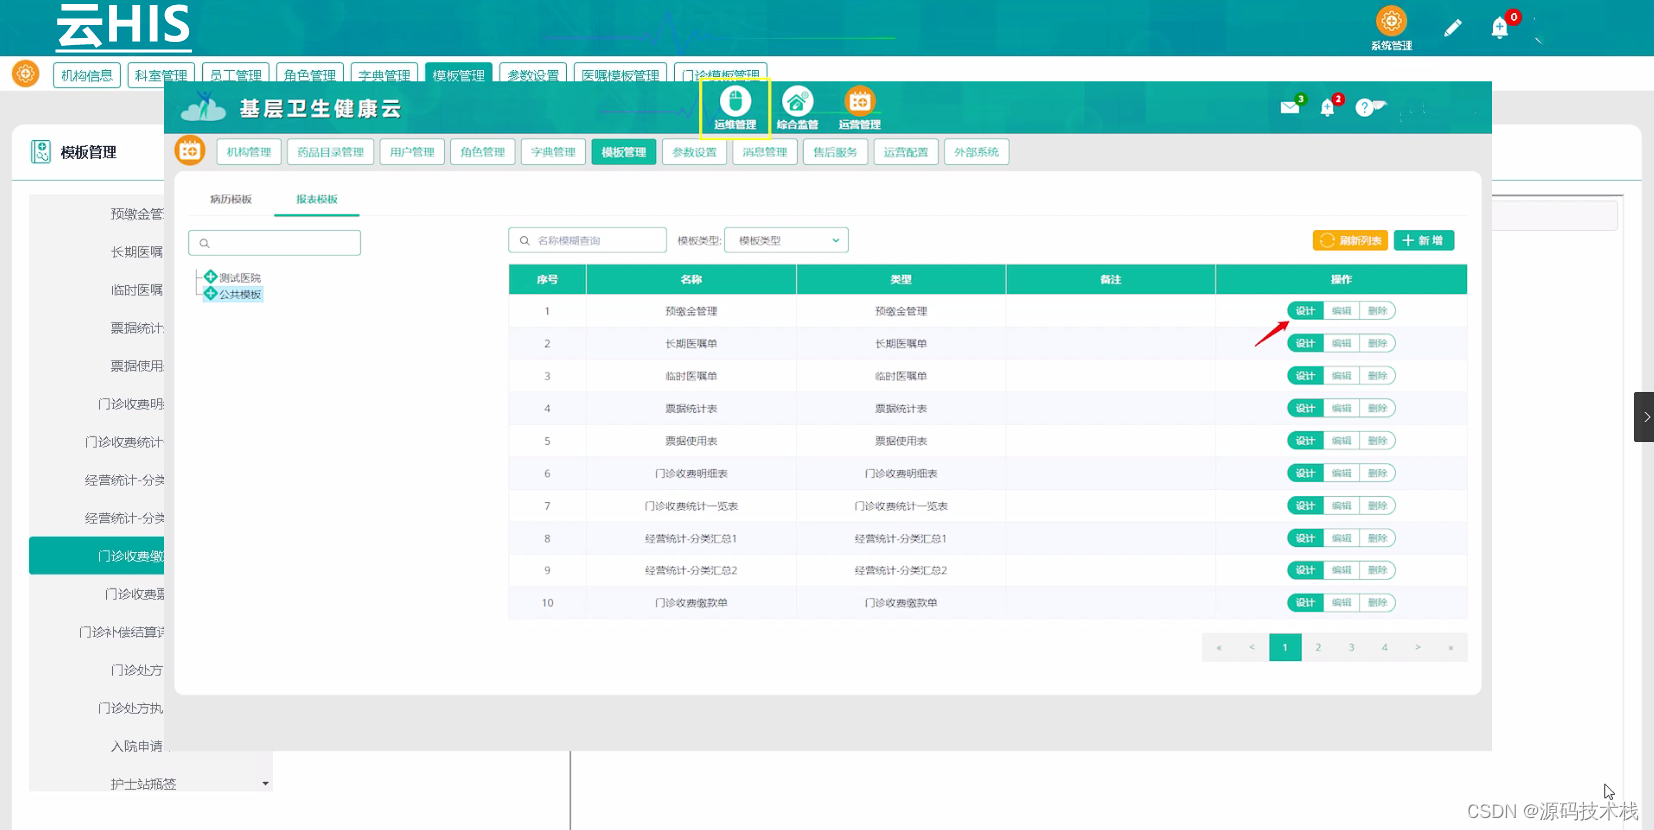This screenshot has width=1654, height=830.
Task: Click the orange gear icon beside 机构信息
Action: (25, 74)
